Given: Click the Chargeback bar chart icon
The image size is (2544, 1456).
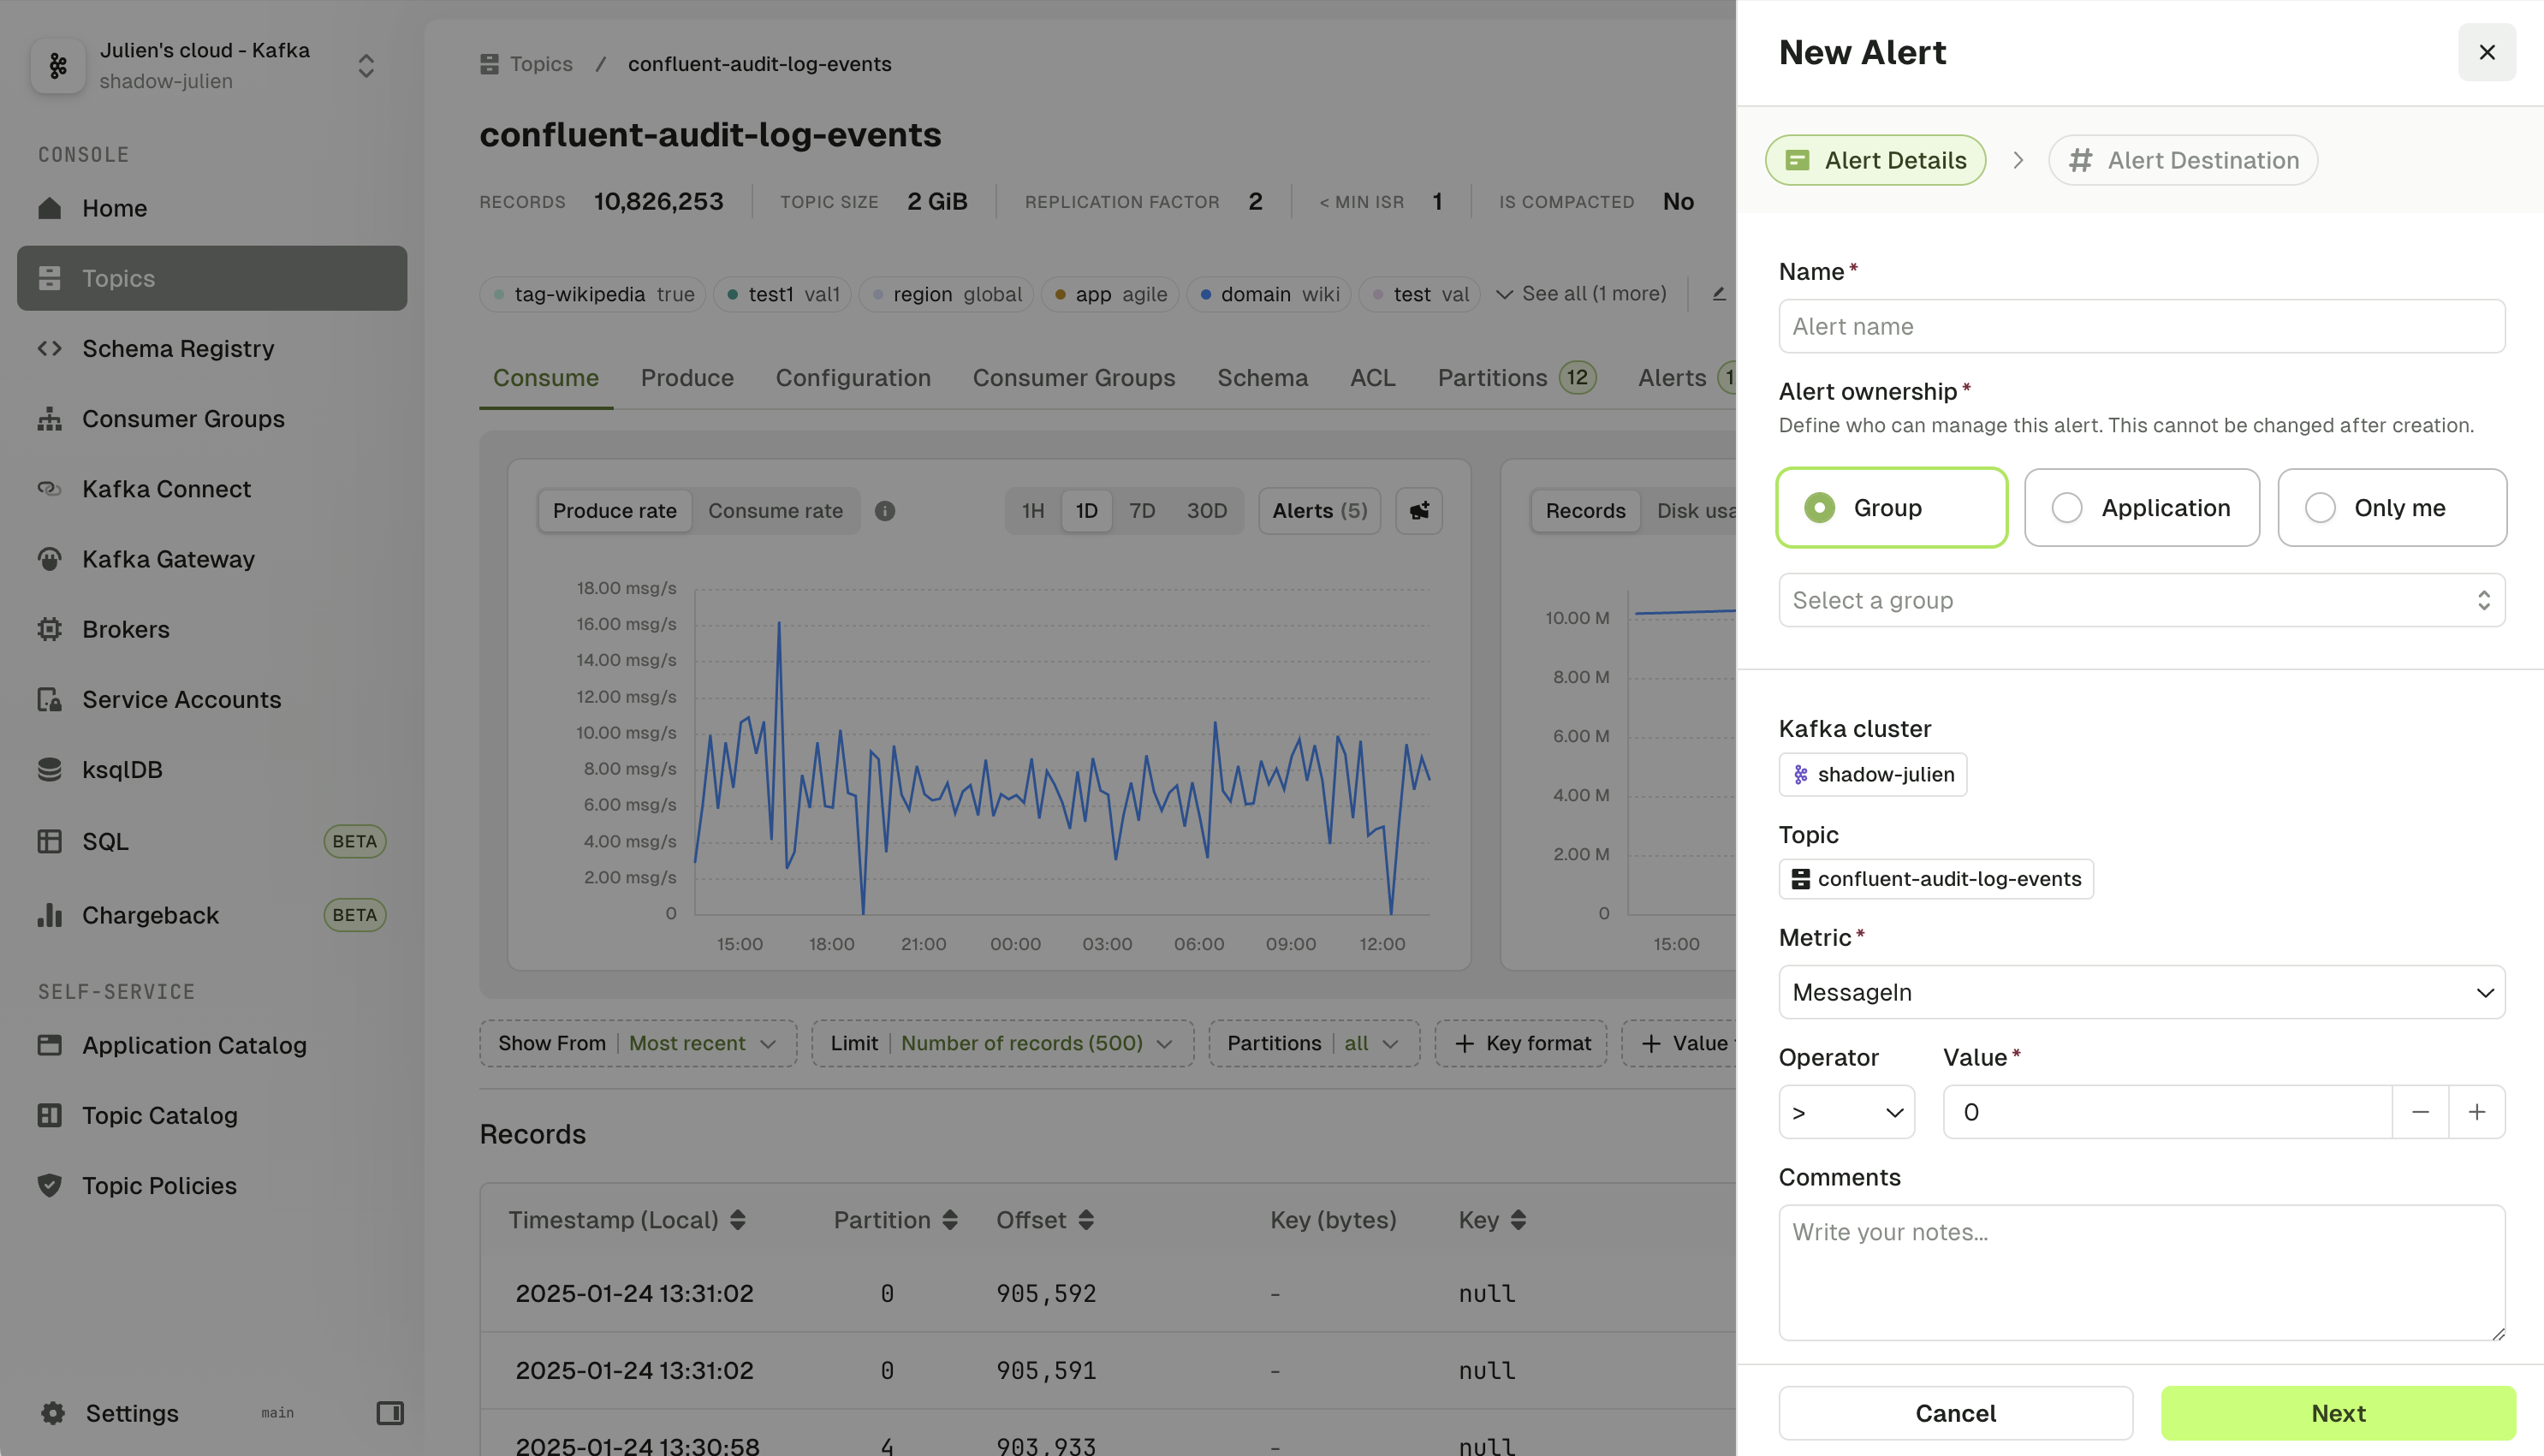Looking at the screenshot, I should tap(49, 914).
